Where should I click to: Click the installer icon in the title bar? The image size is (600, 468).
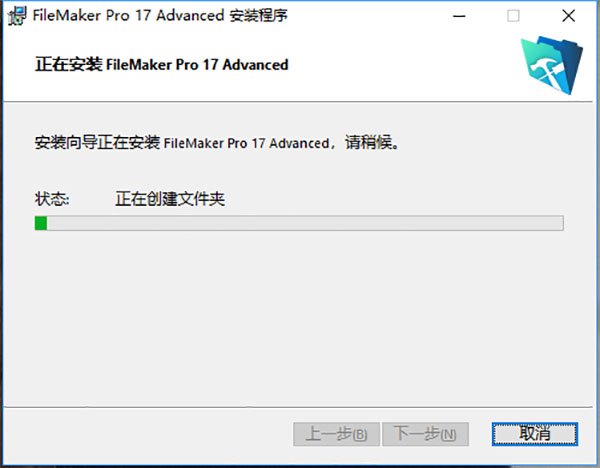(x=17, y=16)
